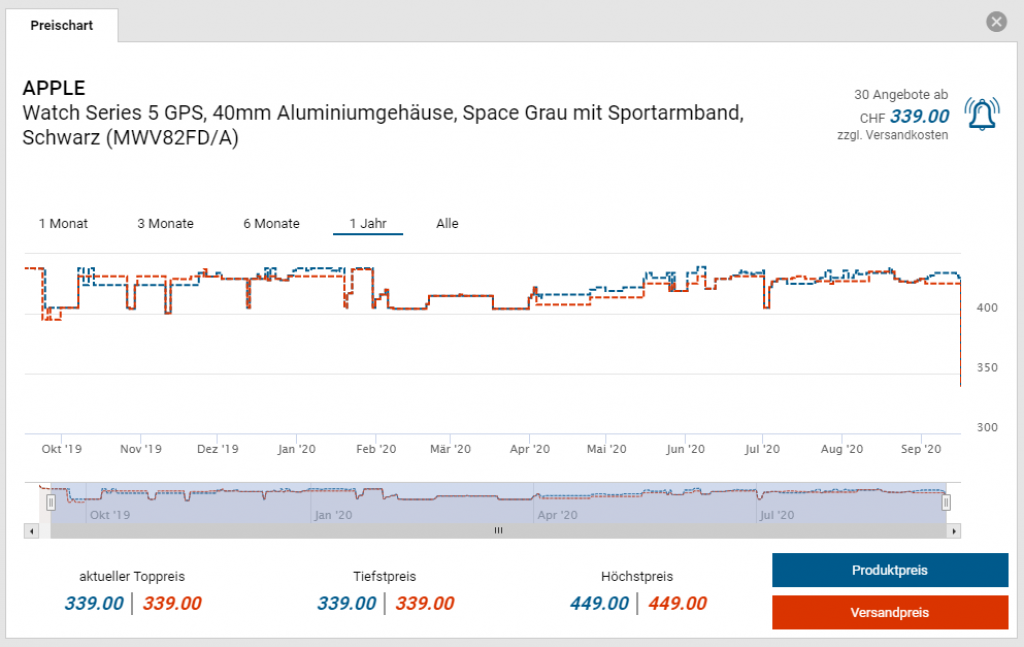1024x647 pixels.
Task: Select the 3 Monate range
Action: (165, 223)
